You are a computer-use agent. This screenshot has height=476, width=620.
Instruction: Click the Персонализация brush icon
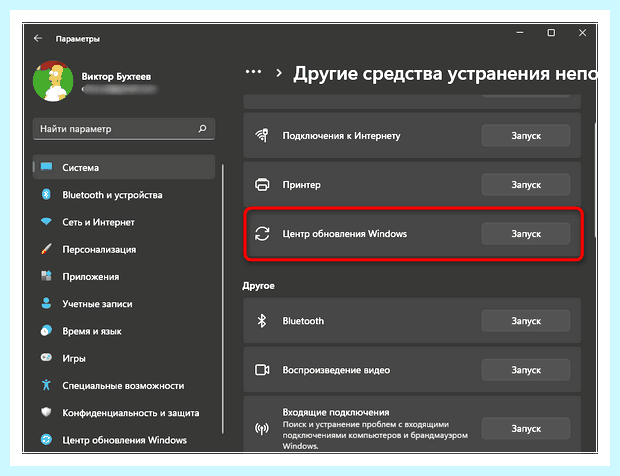[46, 249]
